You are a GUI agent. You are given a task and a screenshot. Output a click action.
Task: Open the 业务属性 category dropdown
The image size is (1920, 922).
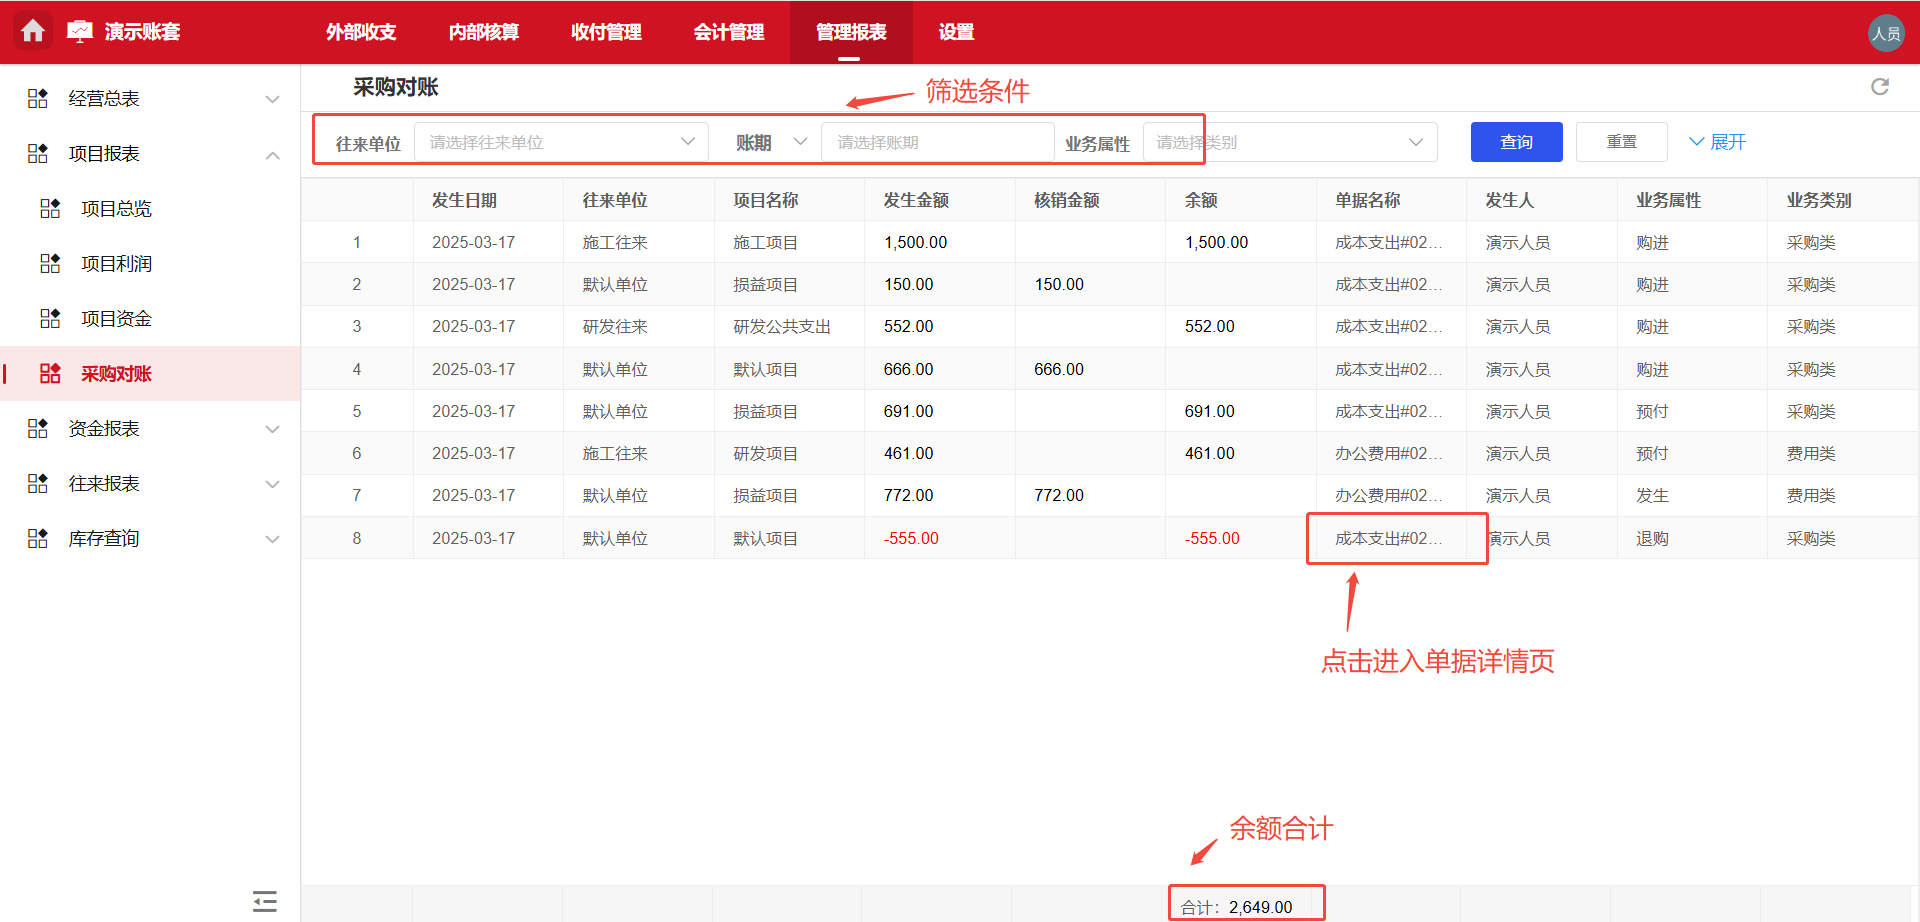pos(1290,141)
